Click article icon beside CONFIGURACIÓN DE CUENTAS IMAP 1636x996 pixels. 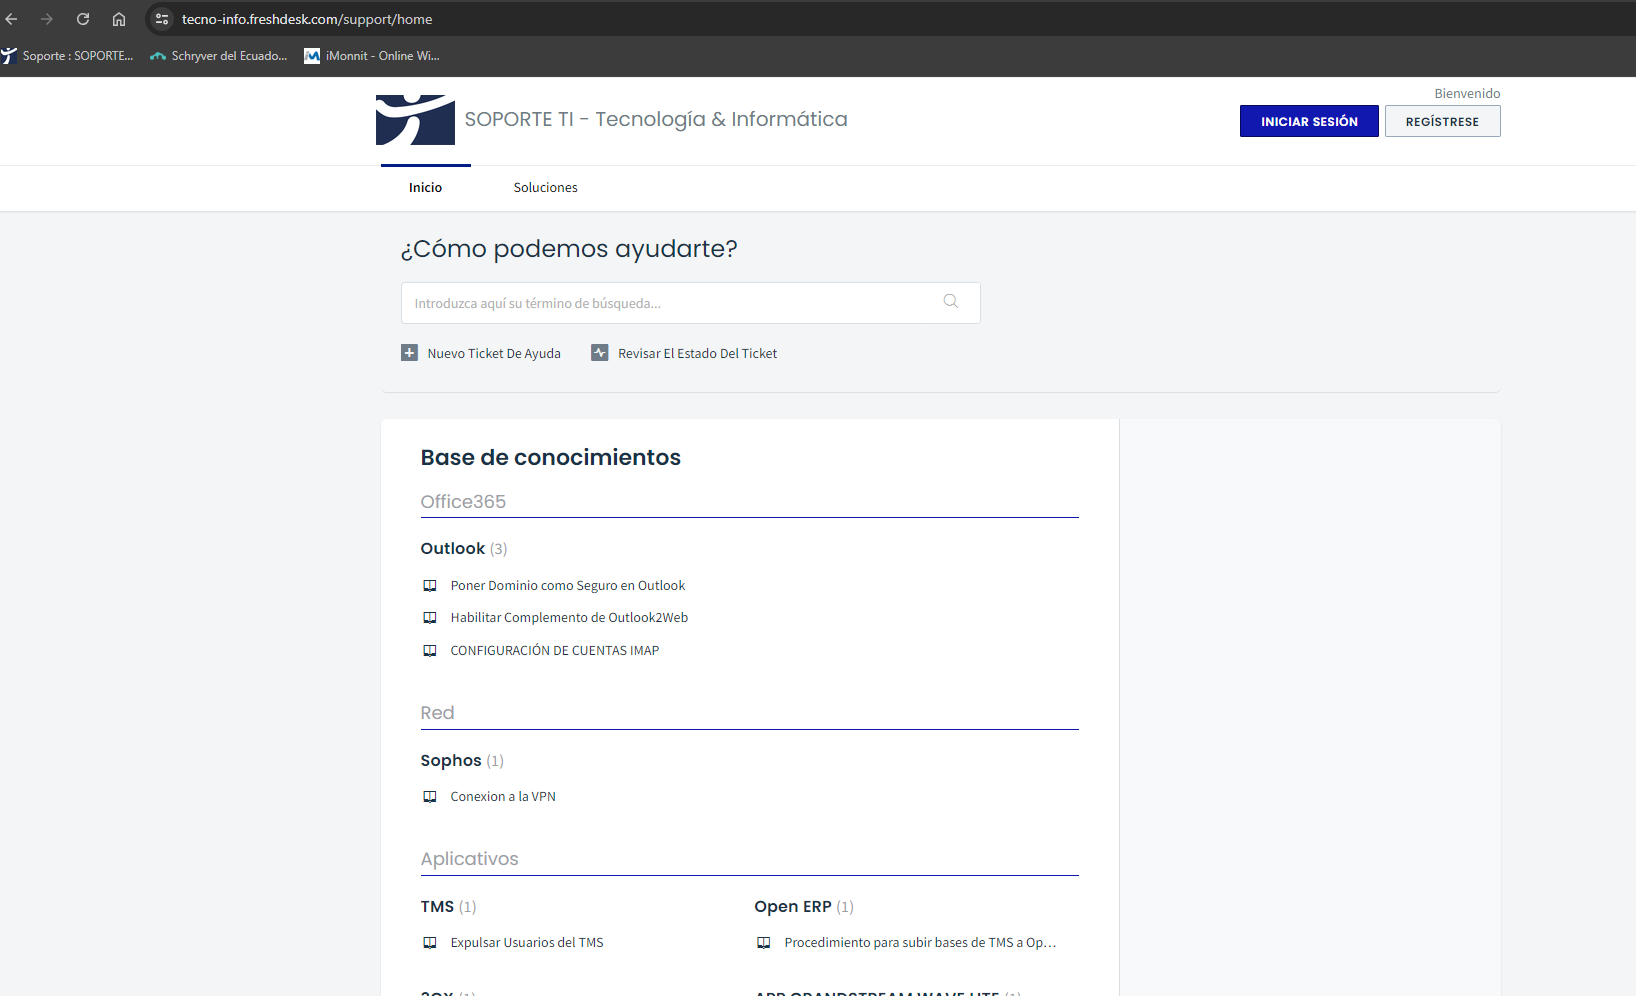(x=430, y=651)
